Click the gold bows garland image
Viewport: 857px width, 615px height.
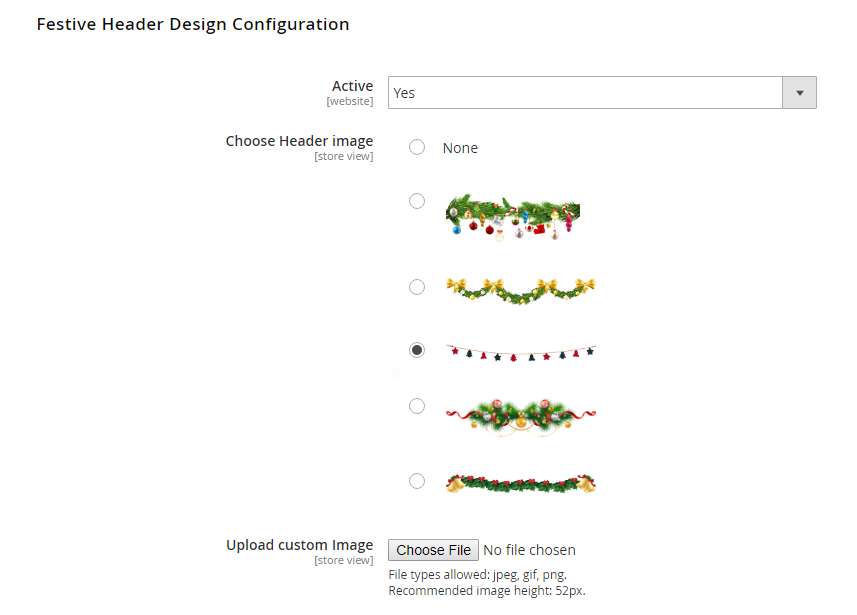520,289
